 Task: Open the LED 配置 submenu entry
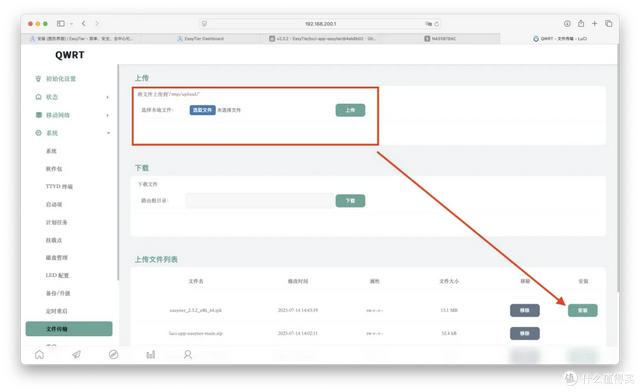click(57, 275)
